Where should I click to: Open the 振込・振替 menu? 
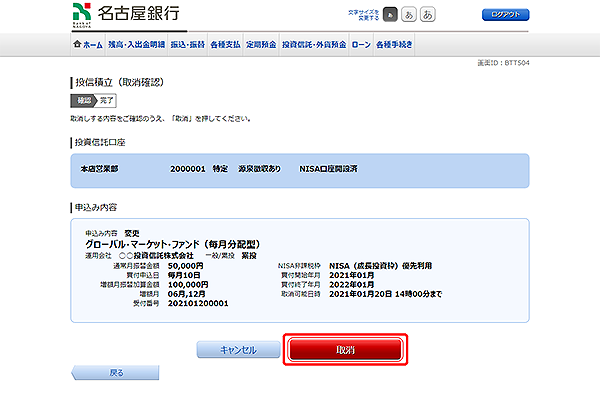188,45
